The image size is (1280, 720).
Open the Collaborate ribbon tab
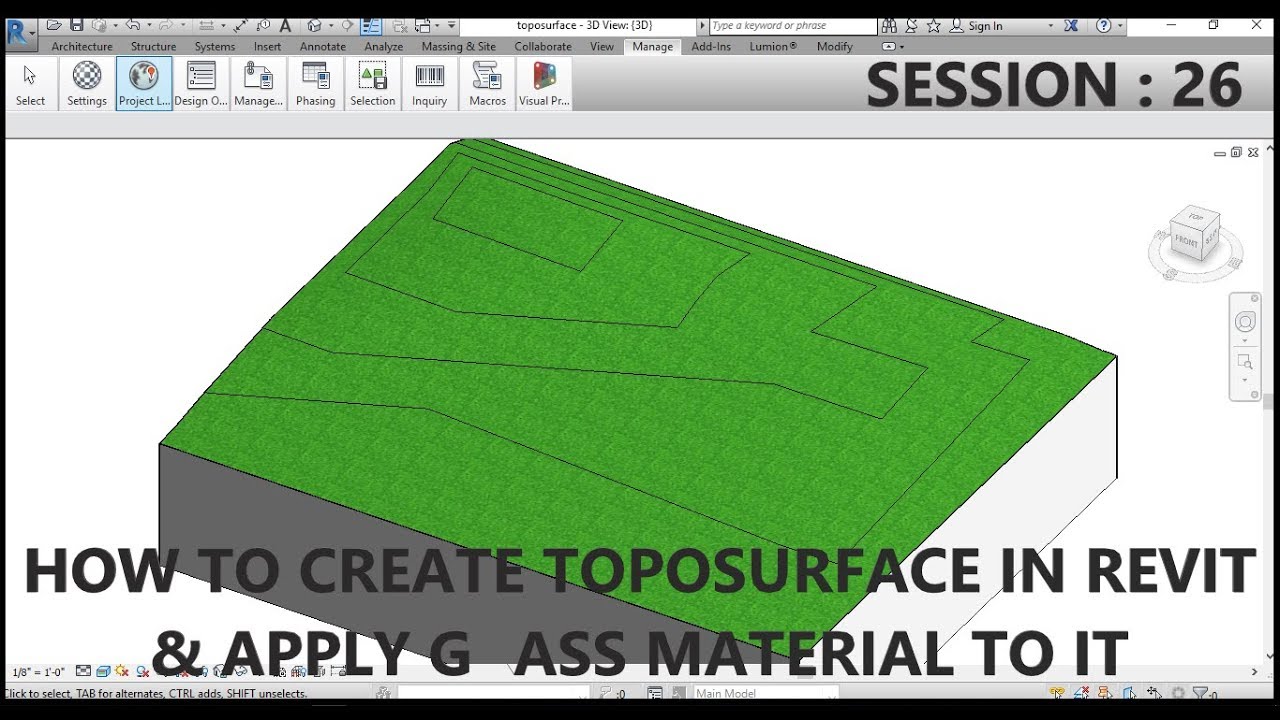click(x=543, y=46)
